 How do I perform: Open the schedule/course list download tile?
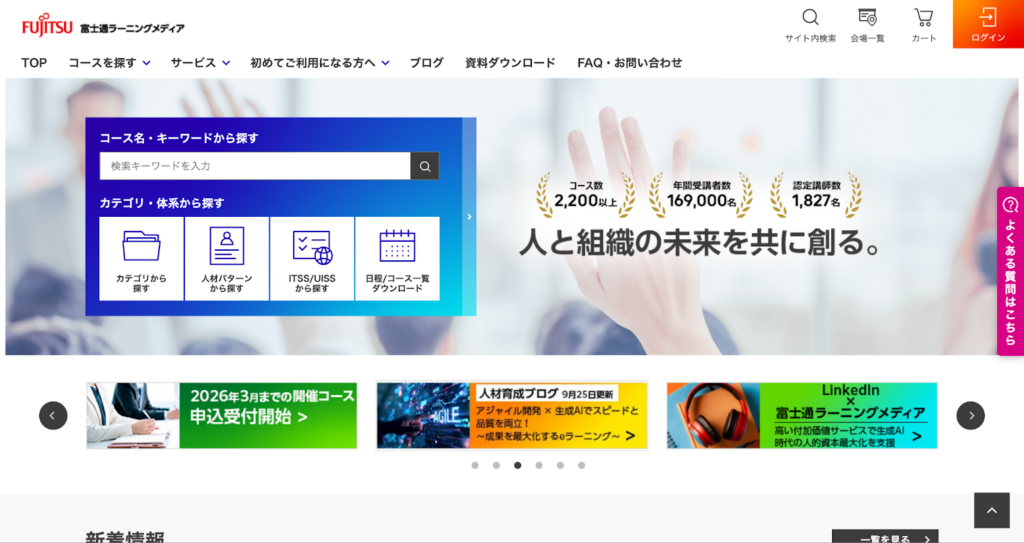[397, 258]
